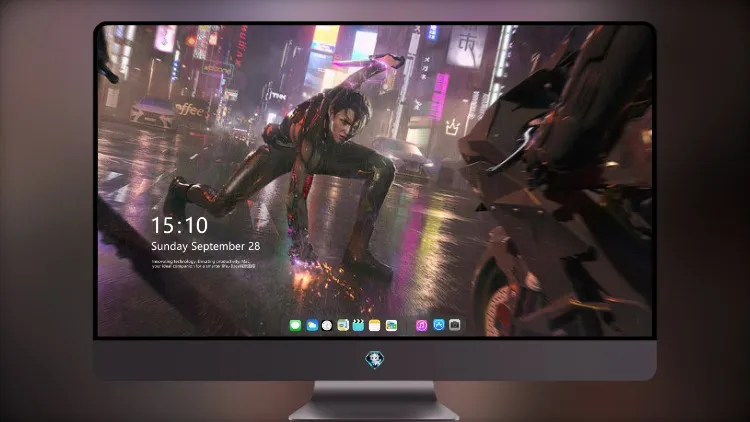The image size is (750, 422).
Task: Open the blue App Store icon
Action: click(x=439, y=325)
